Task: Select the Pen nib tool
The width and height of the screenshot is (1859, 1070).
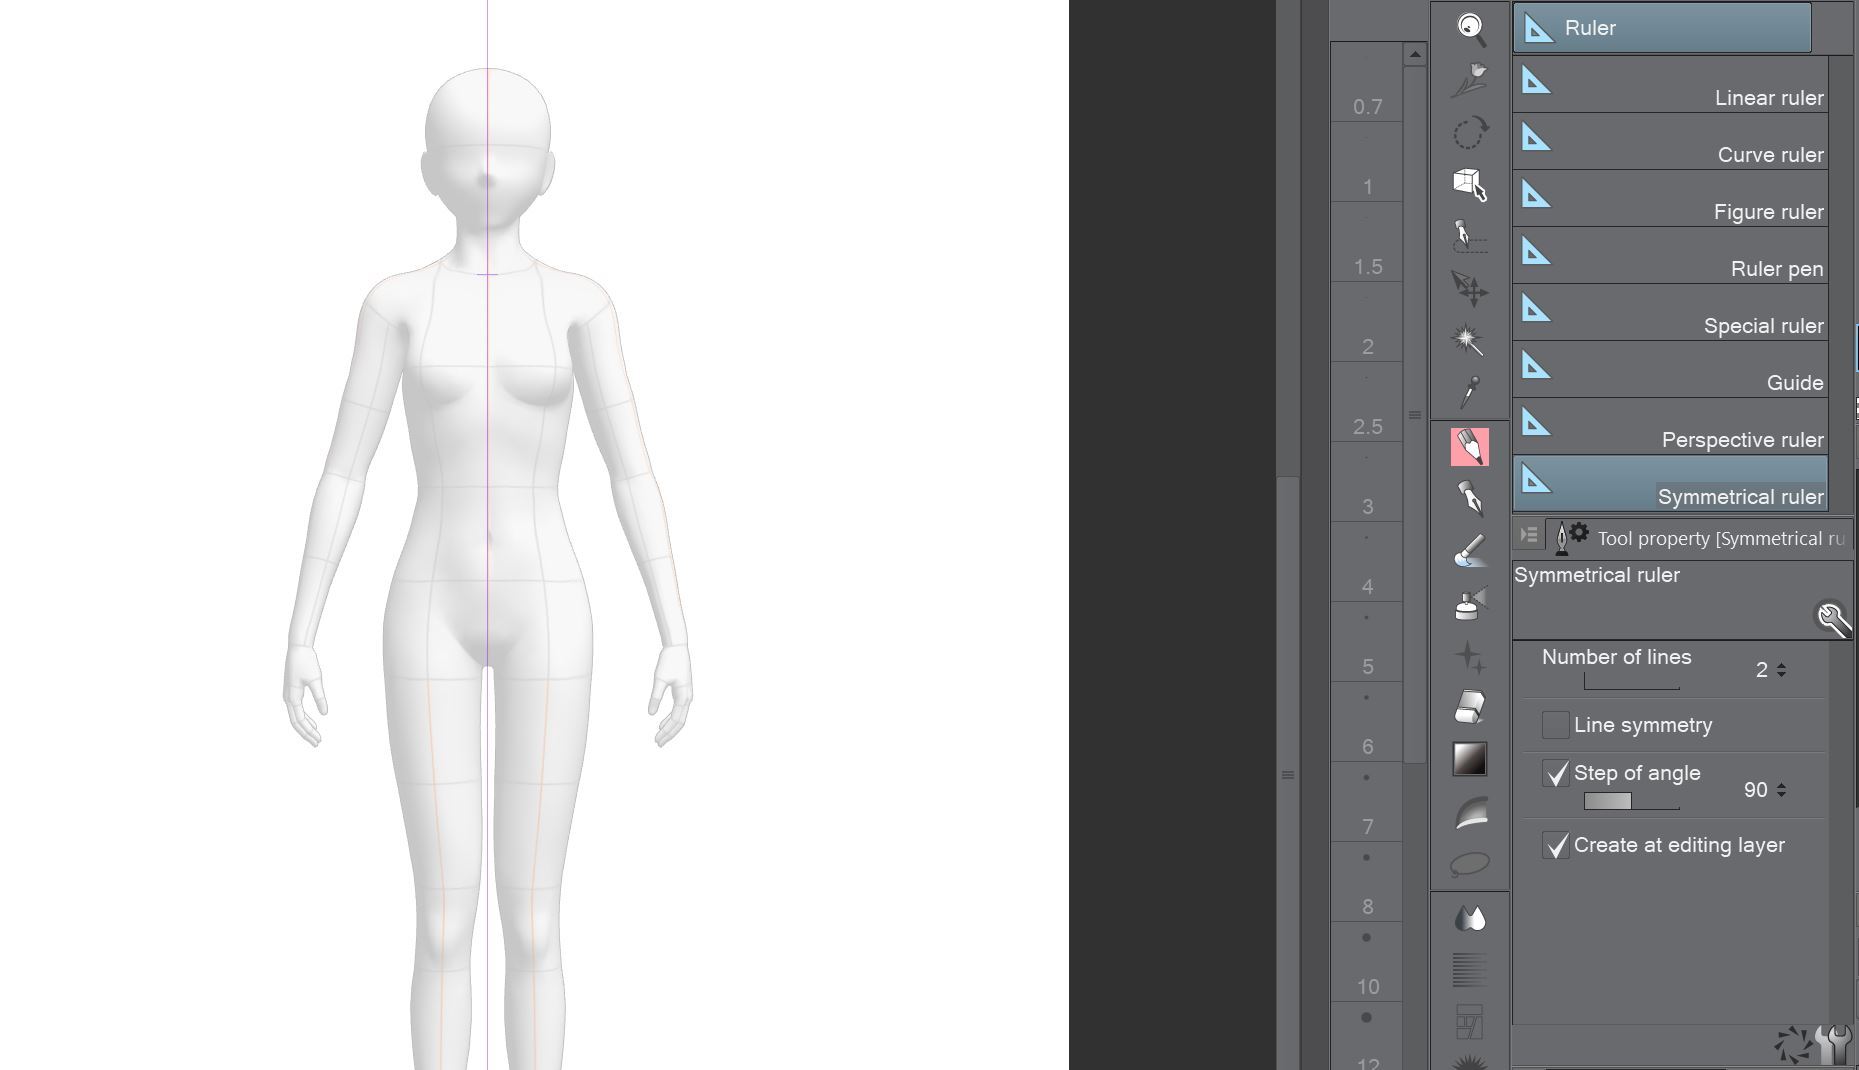Action: coord(1470,498)
